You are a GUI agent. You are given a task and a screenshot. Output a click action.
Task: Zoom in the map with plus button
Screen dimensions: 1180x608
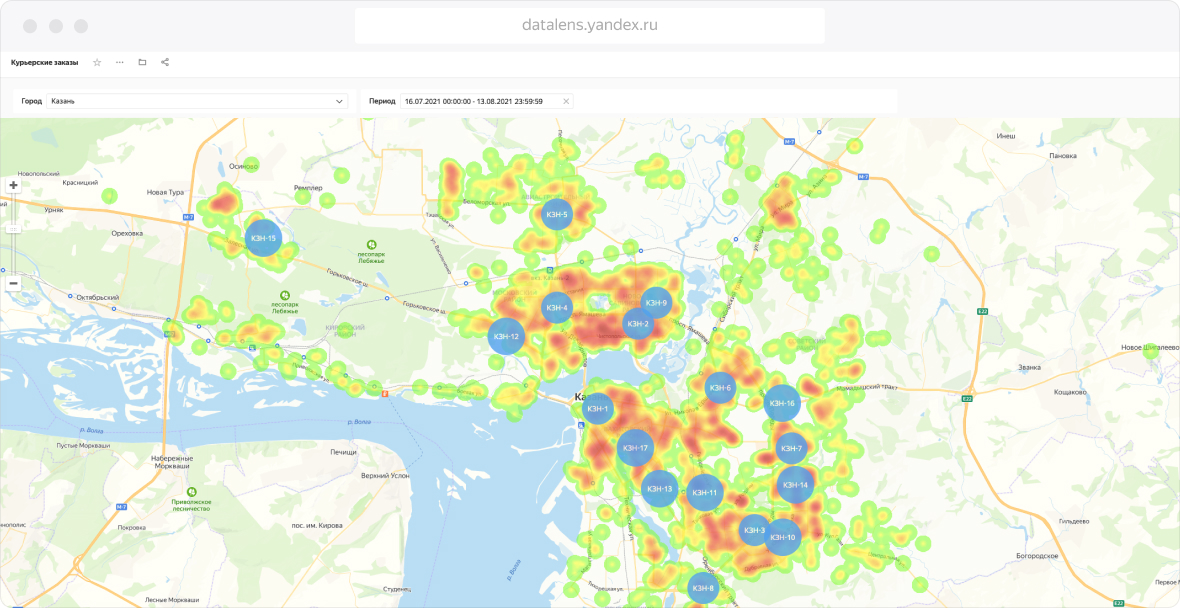click(x=13, y=184)
